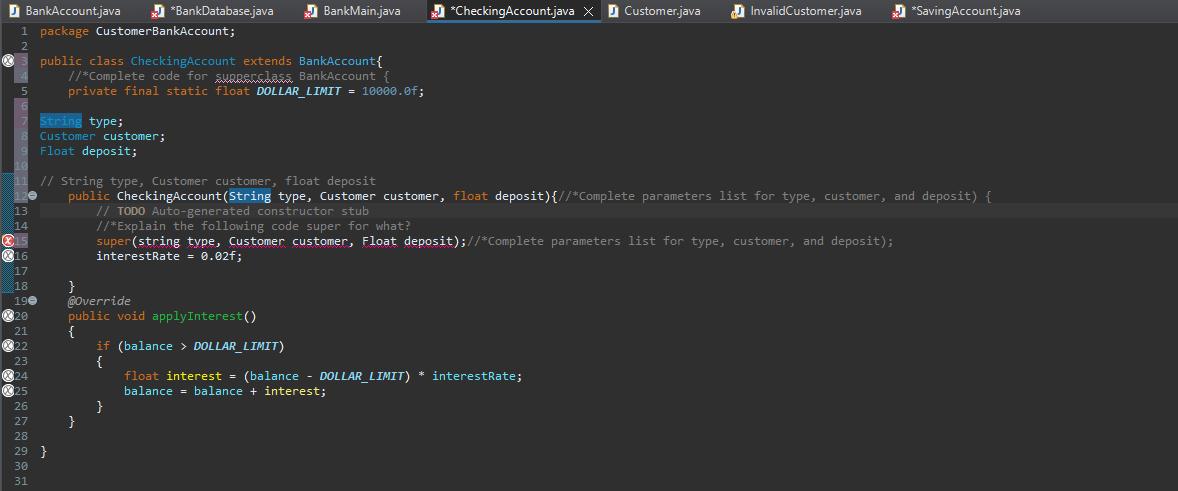
Task: Click the BankDatabase.java error file icon
Action: (x=158, y=11)
